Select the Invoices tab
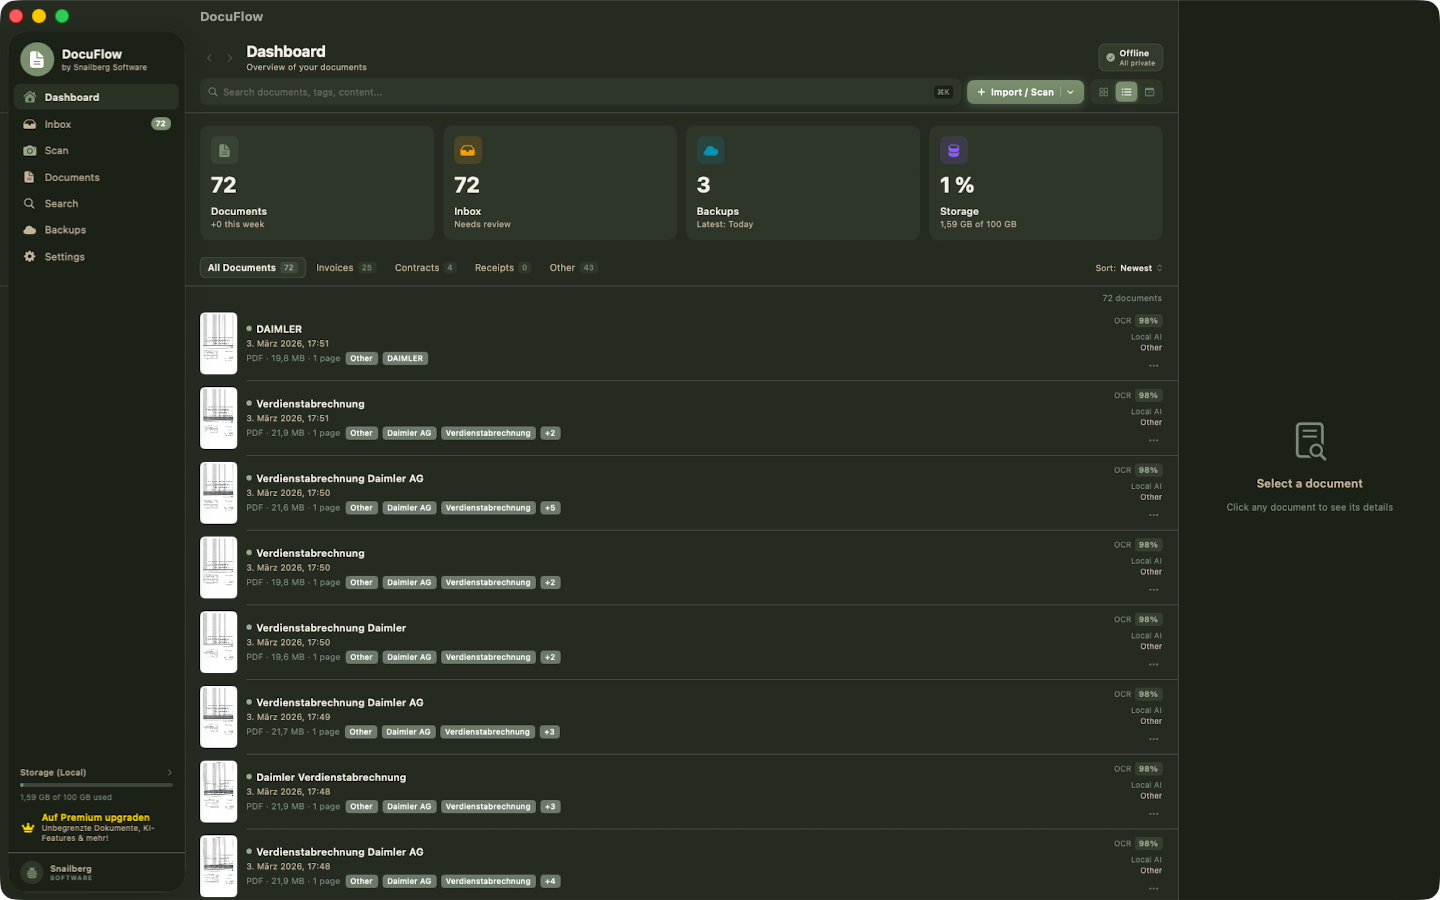 pyautogui.click(x=345, y=268)
